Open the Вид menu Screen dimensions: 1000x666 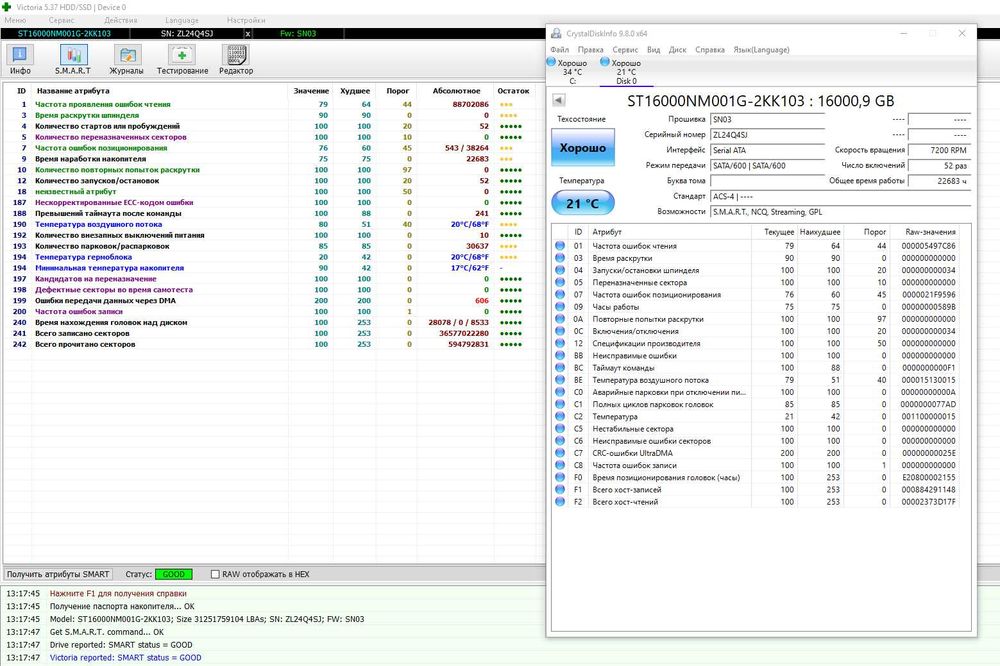653,50
